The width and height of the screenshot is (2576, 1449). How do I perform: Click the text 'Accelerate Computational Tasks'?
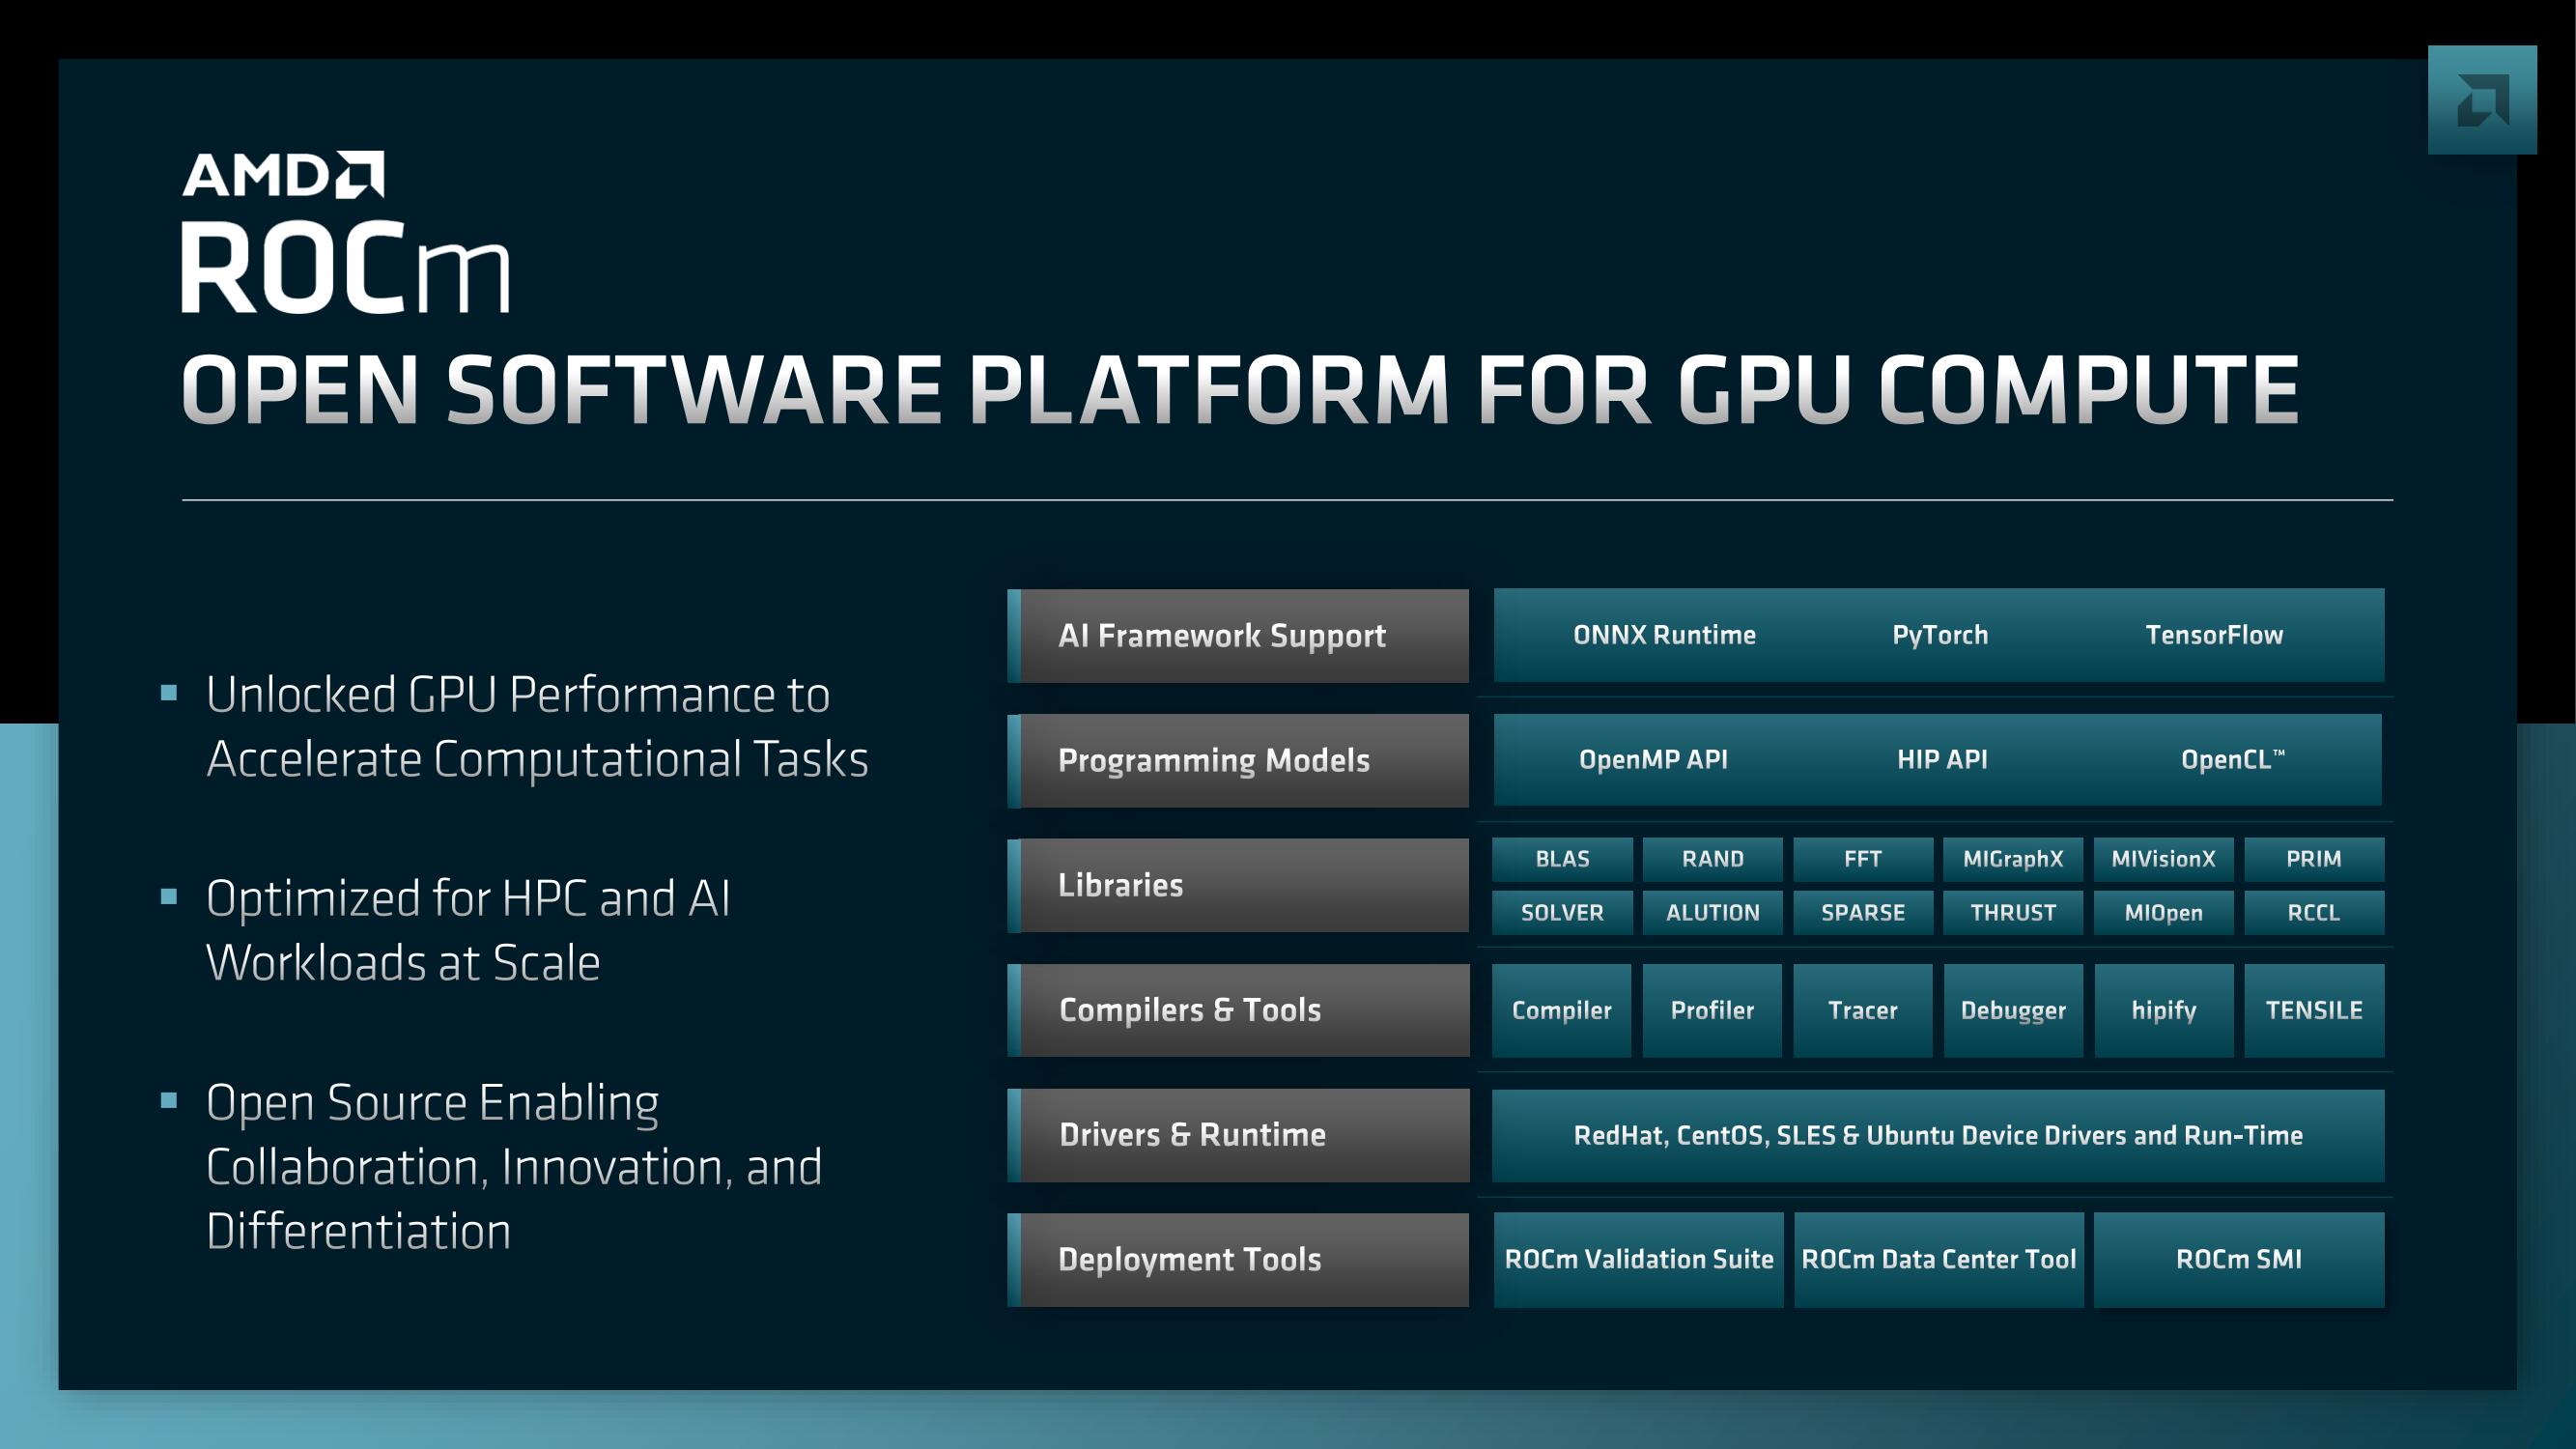pos(537,760)
